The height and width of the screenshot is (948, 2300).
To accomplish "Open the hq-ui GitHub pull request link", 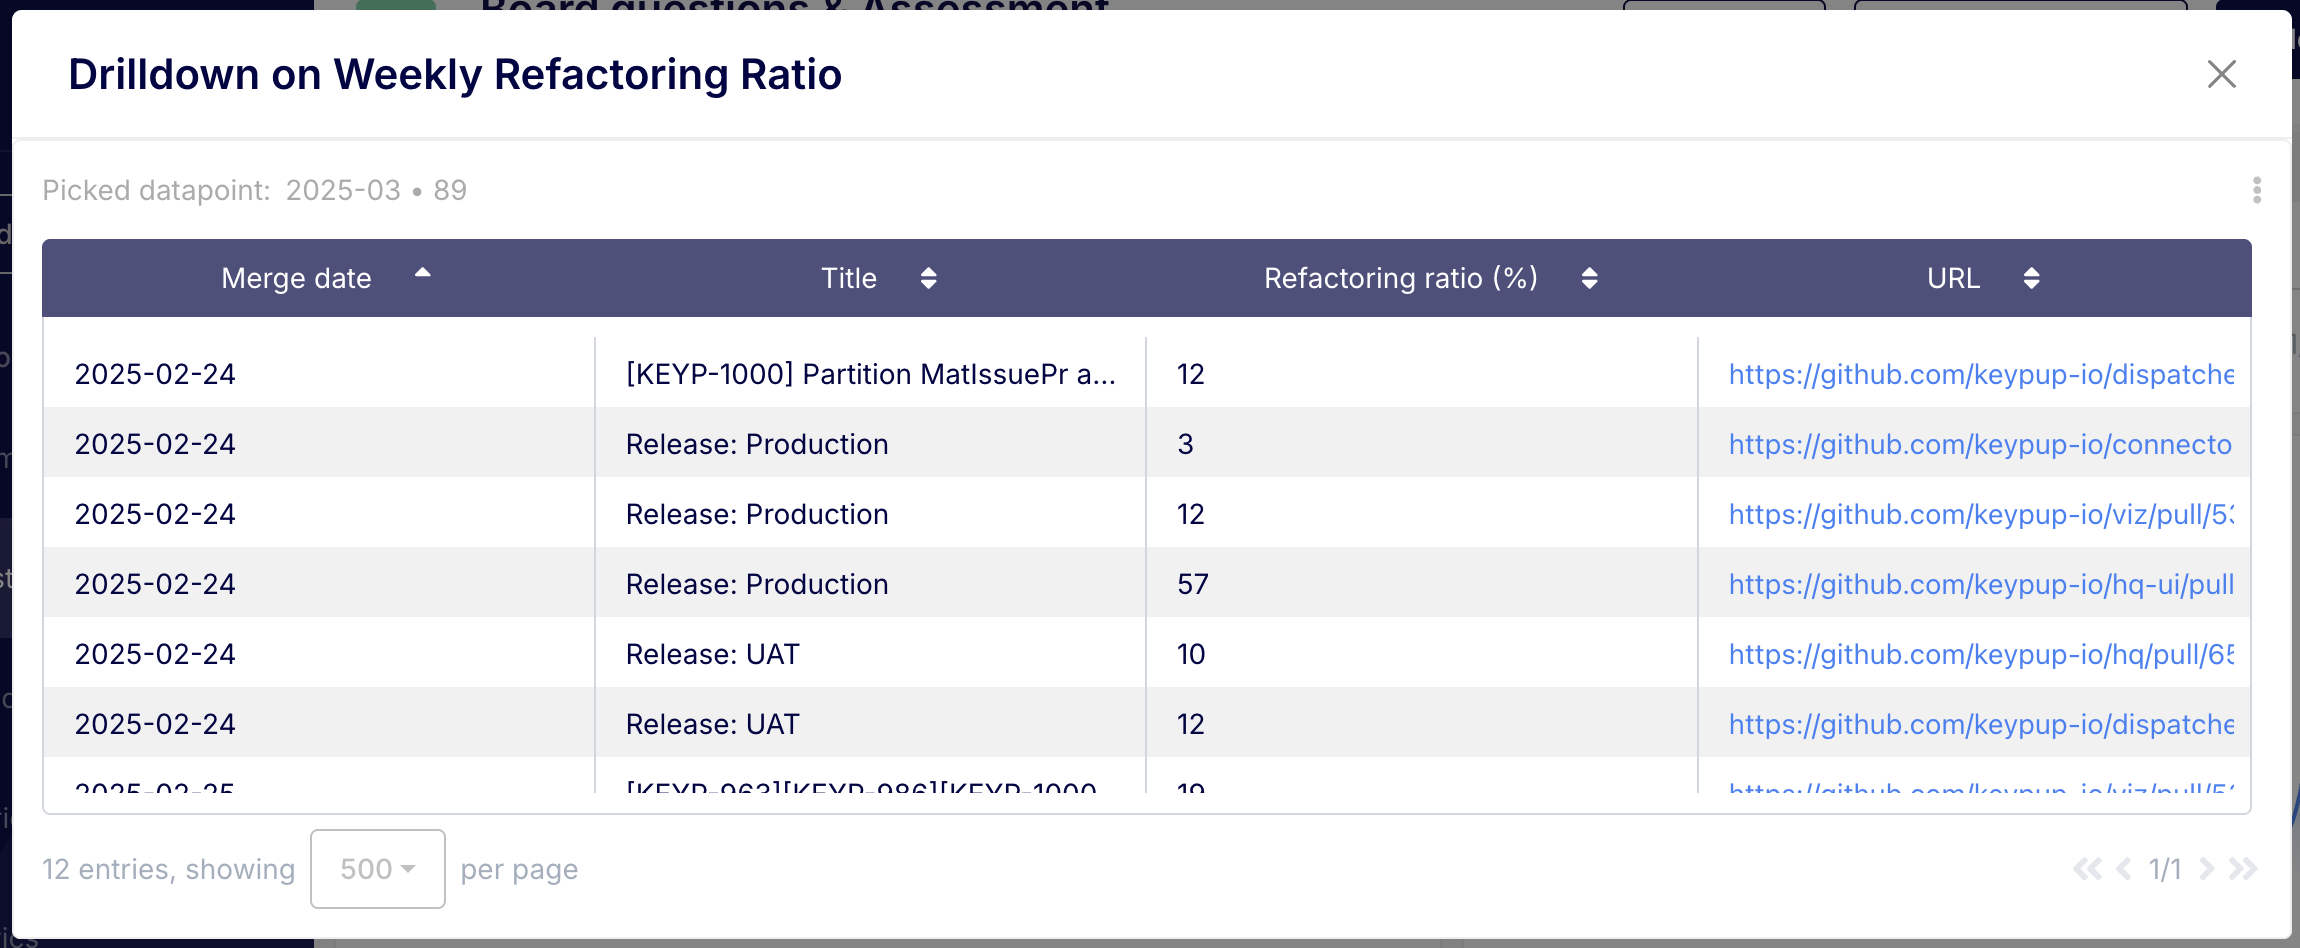I will (1980, 584).
